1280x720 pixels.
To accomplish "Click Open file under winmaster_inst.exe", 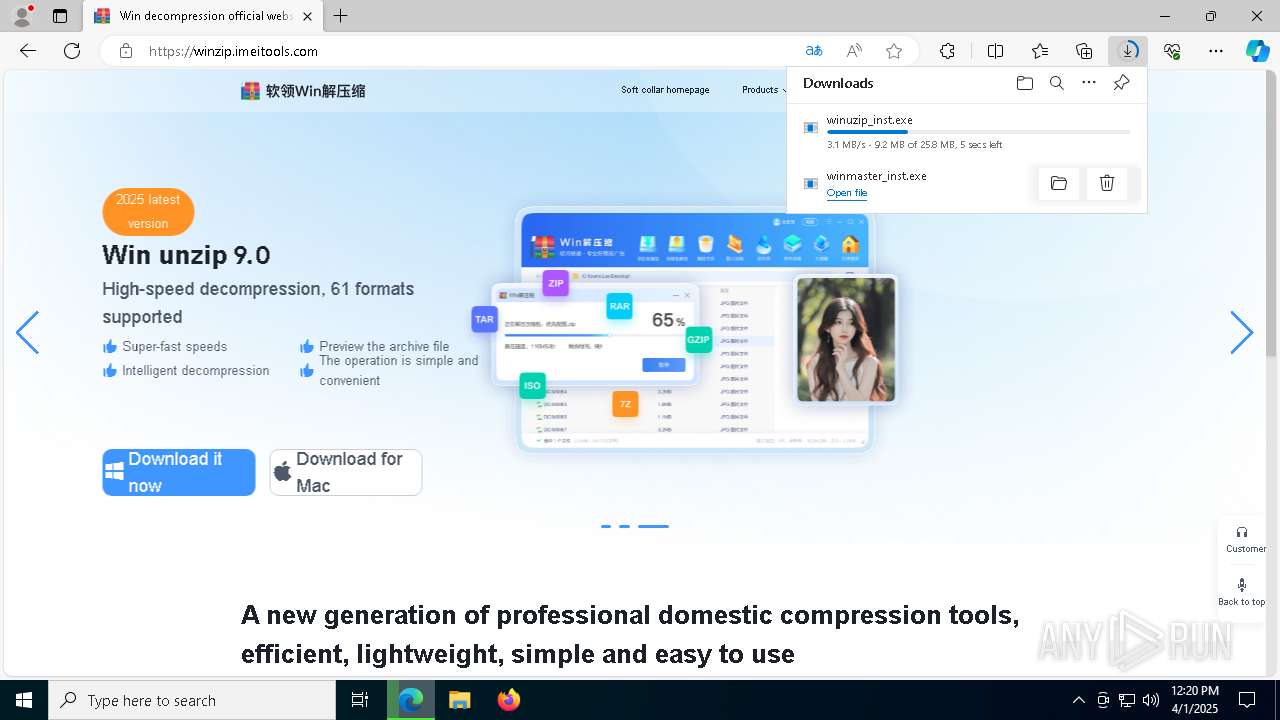I will pyautogui.click(x=847, y=193).
